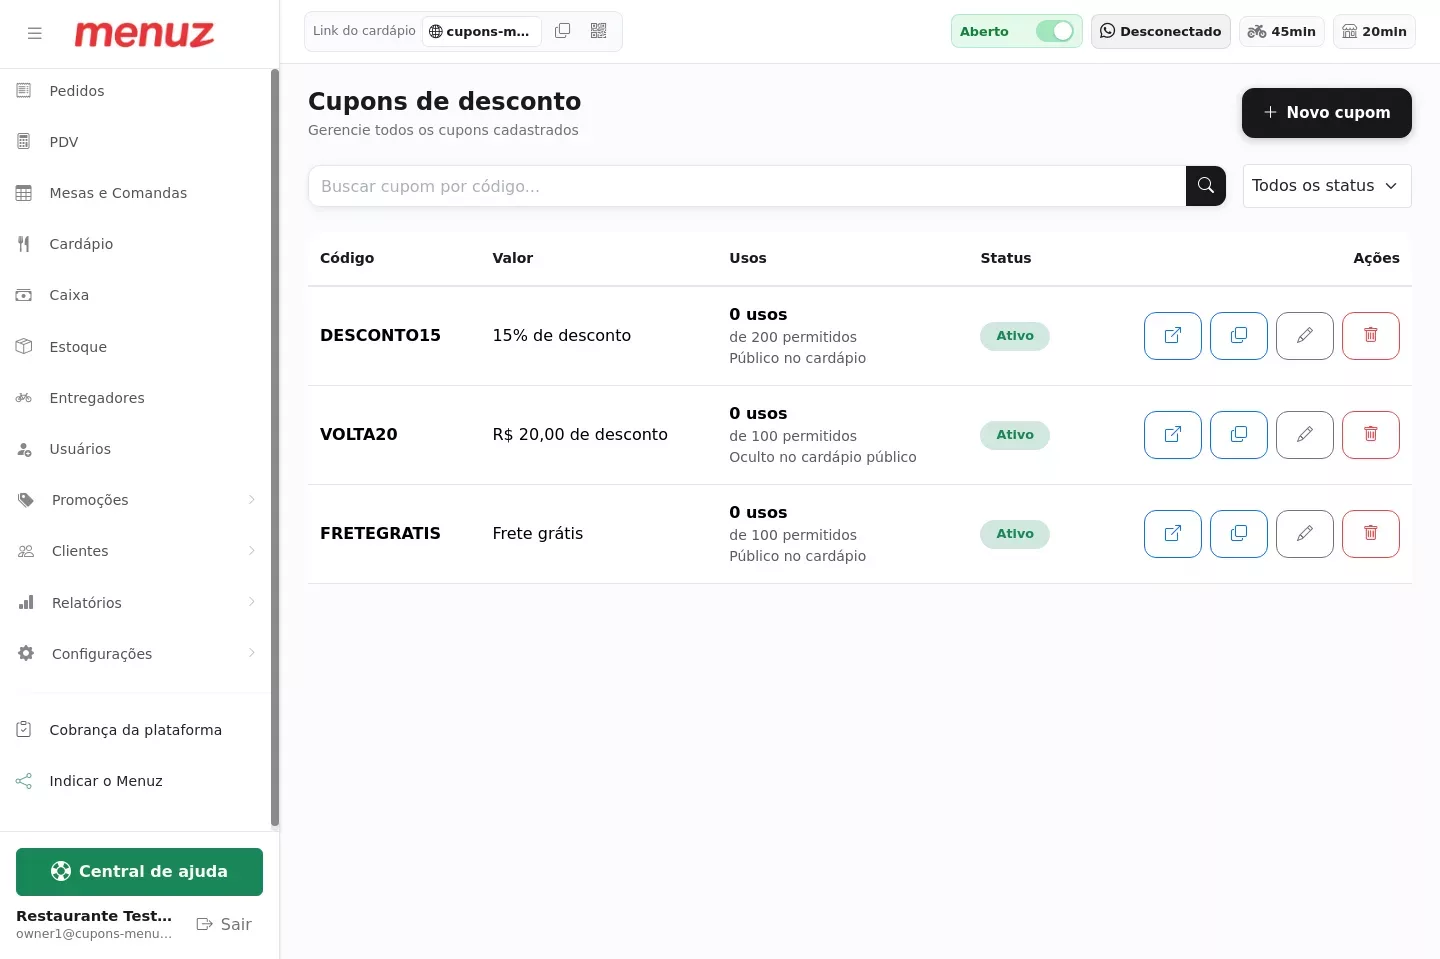This screenshot has width=1440, height=959.
Task: Open the 45min delivery time
Action: [1282, 31]
